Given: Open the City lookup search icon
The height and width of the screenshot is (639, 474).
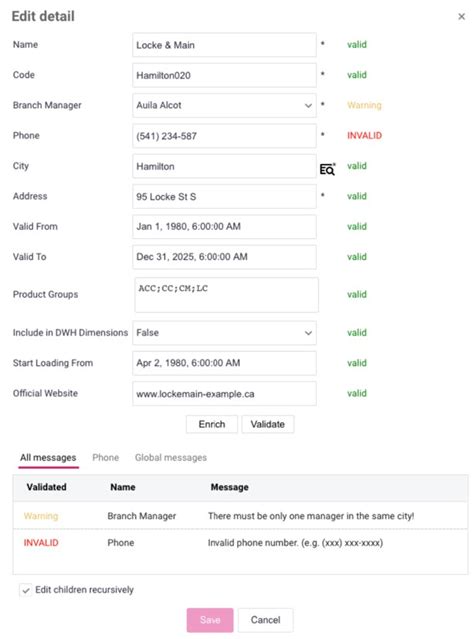Looking at the screenshot, I should [x=327, y=169].
